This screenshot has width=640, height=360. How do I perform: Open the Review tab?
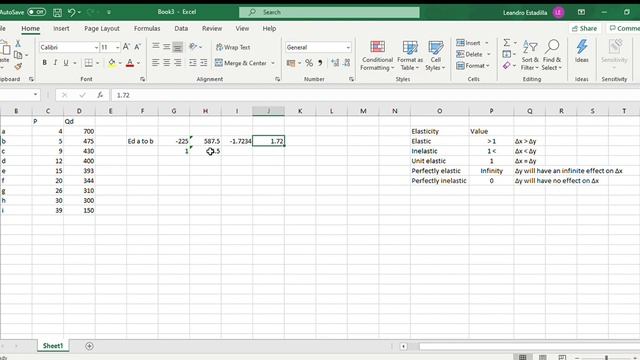(212, 29)
